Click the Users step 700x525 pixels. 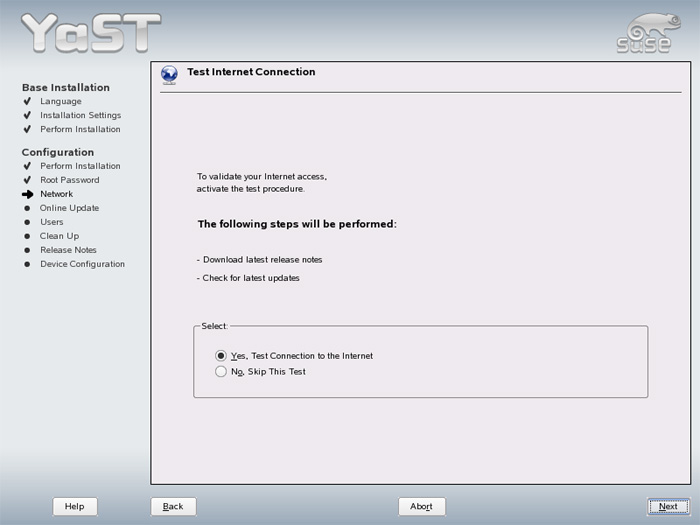[x=52, y=222]
